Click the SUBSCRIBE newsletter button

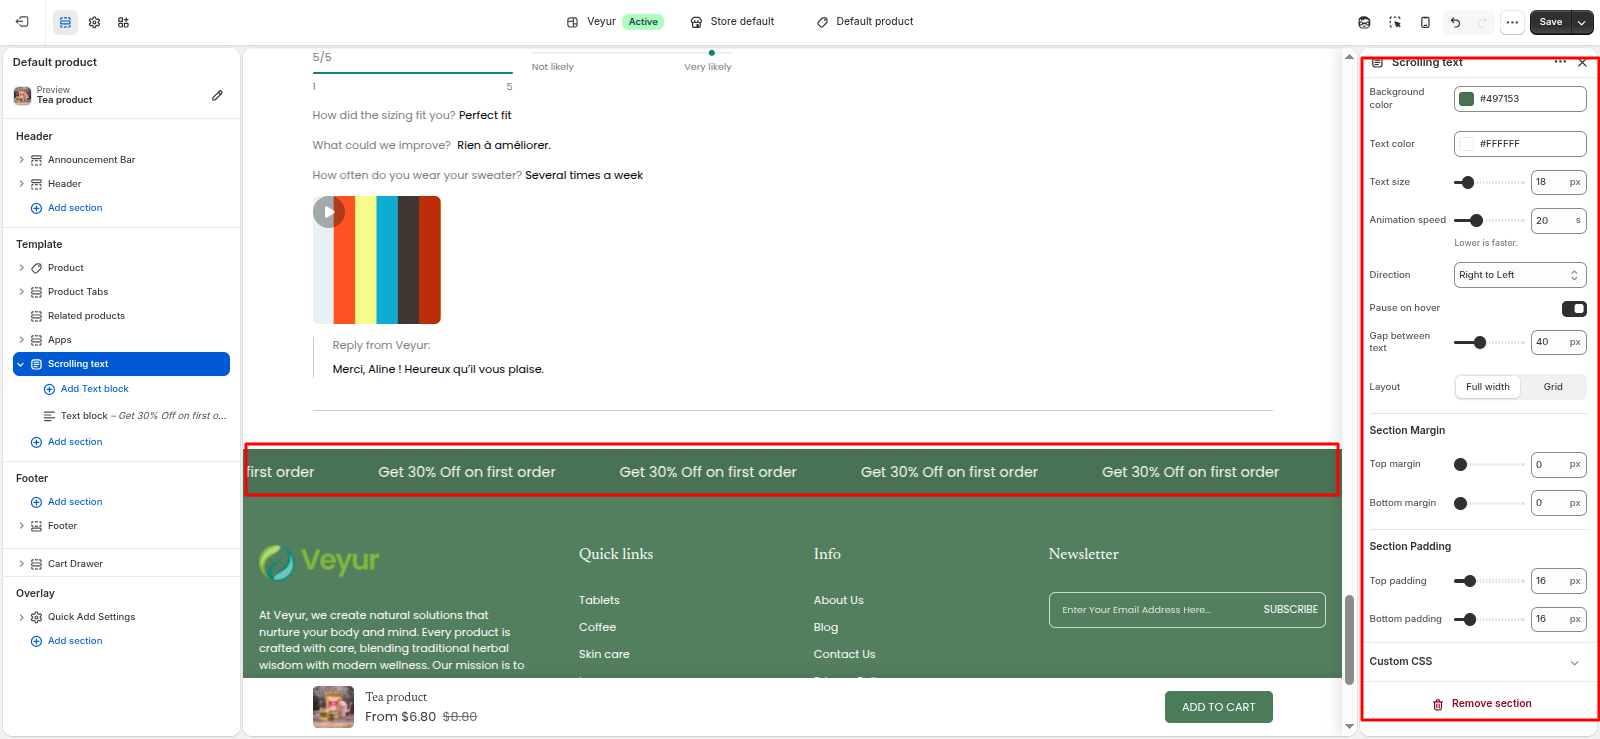1290,609
